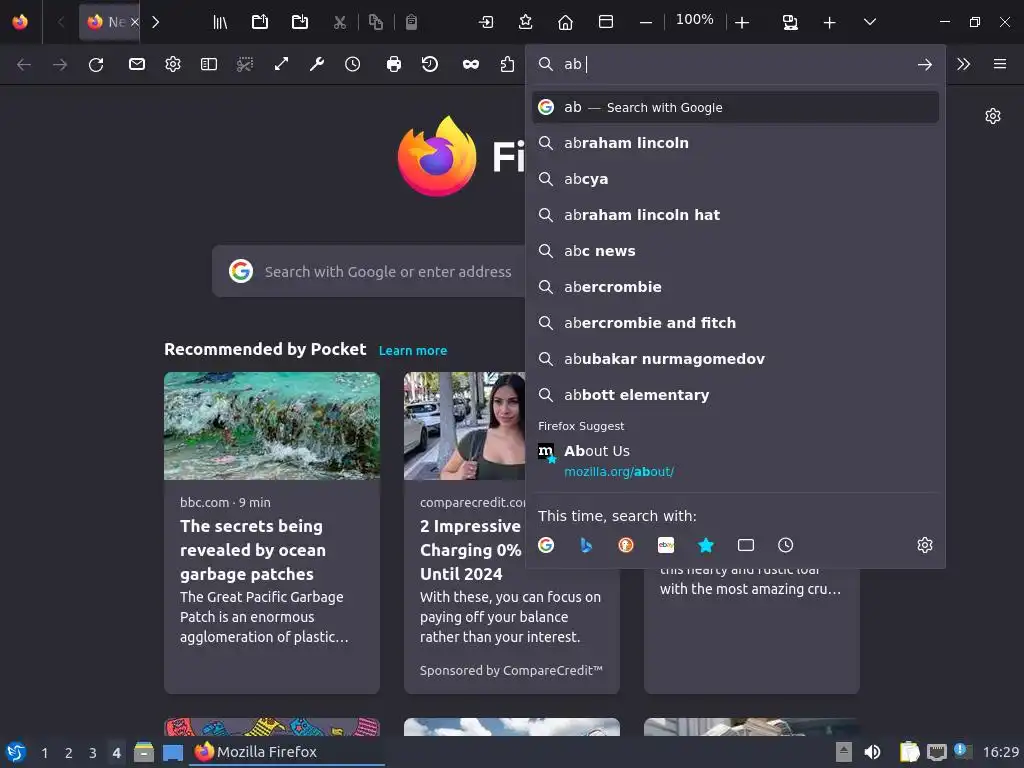Open private browsing mask icon
The width and height of the screenshot is (1024, 768).
(471, 64)
